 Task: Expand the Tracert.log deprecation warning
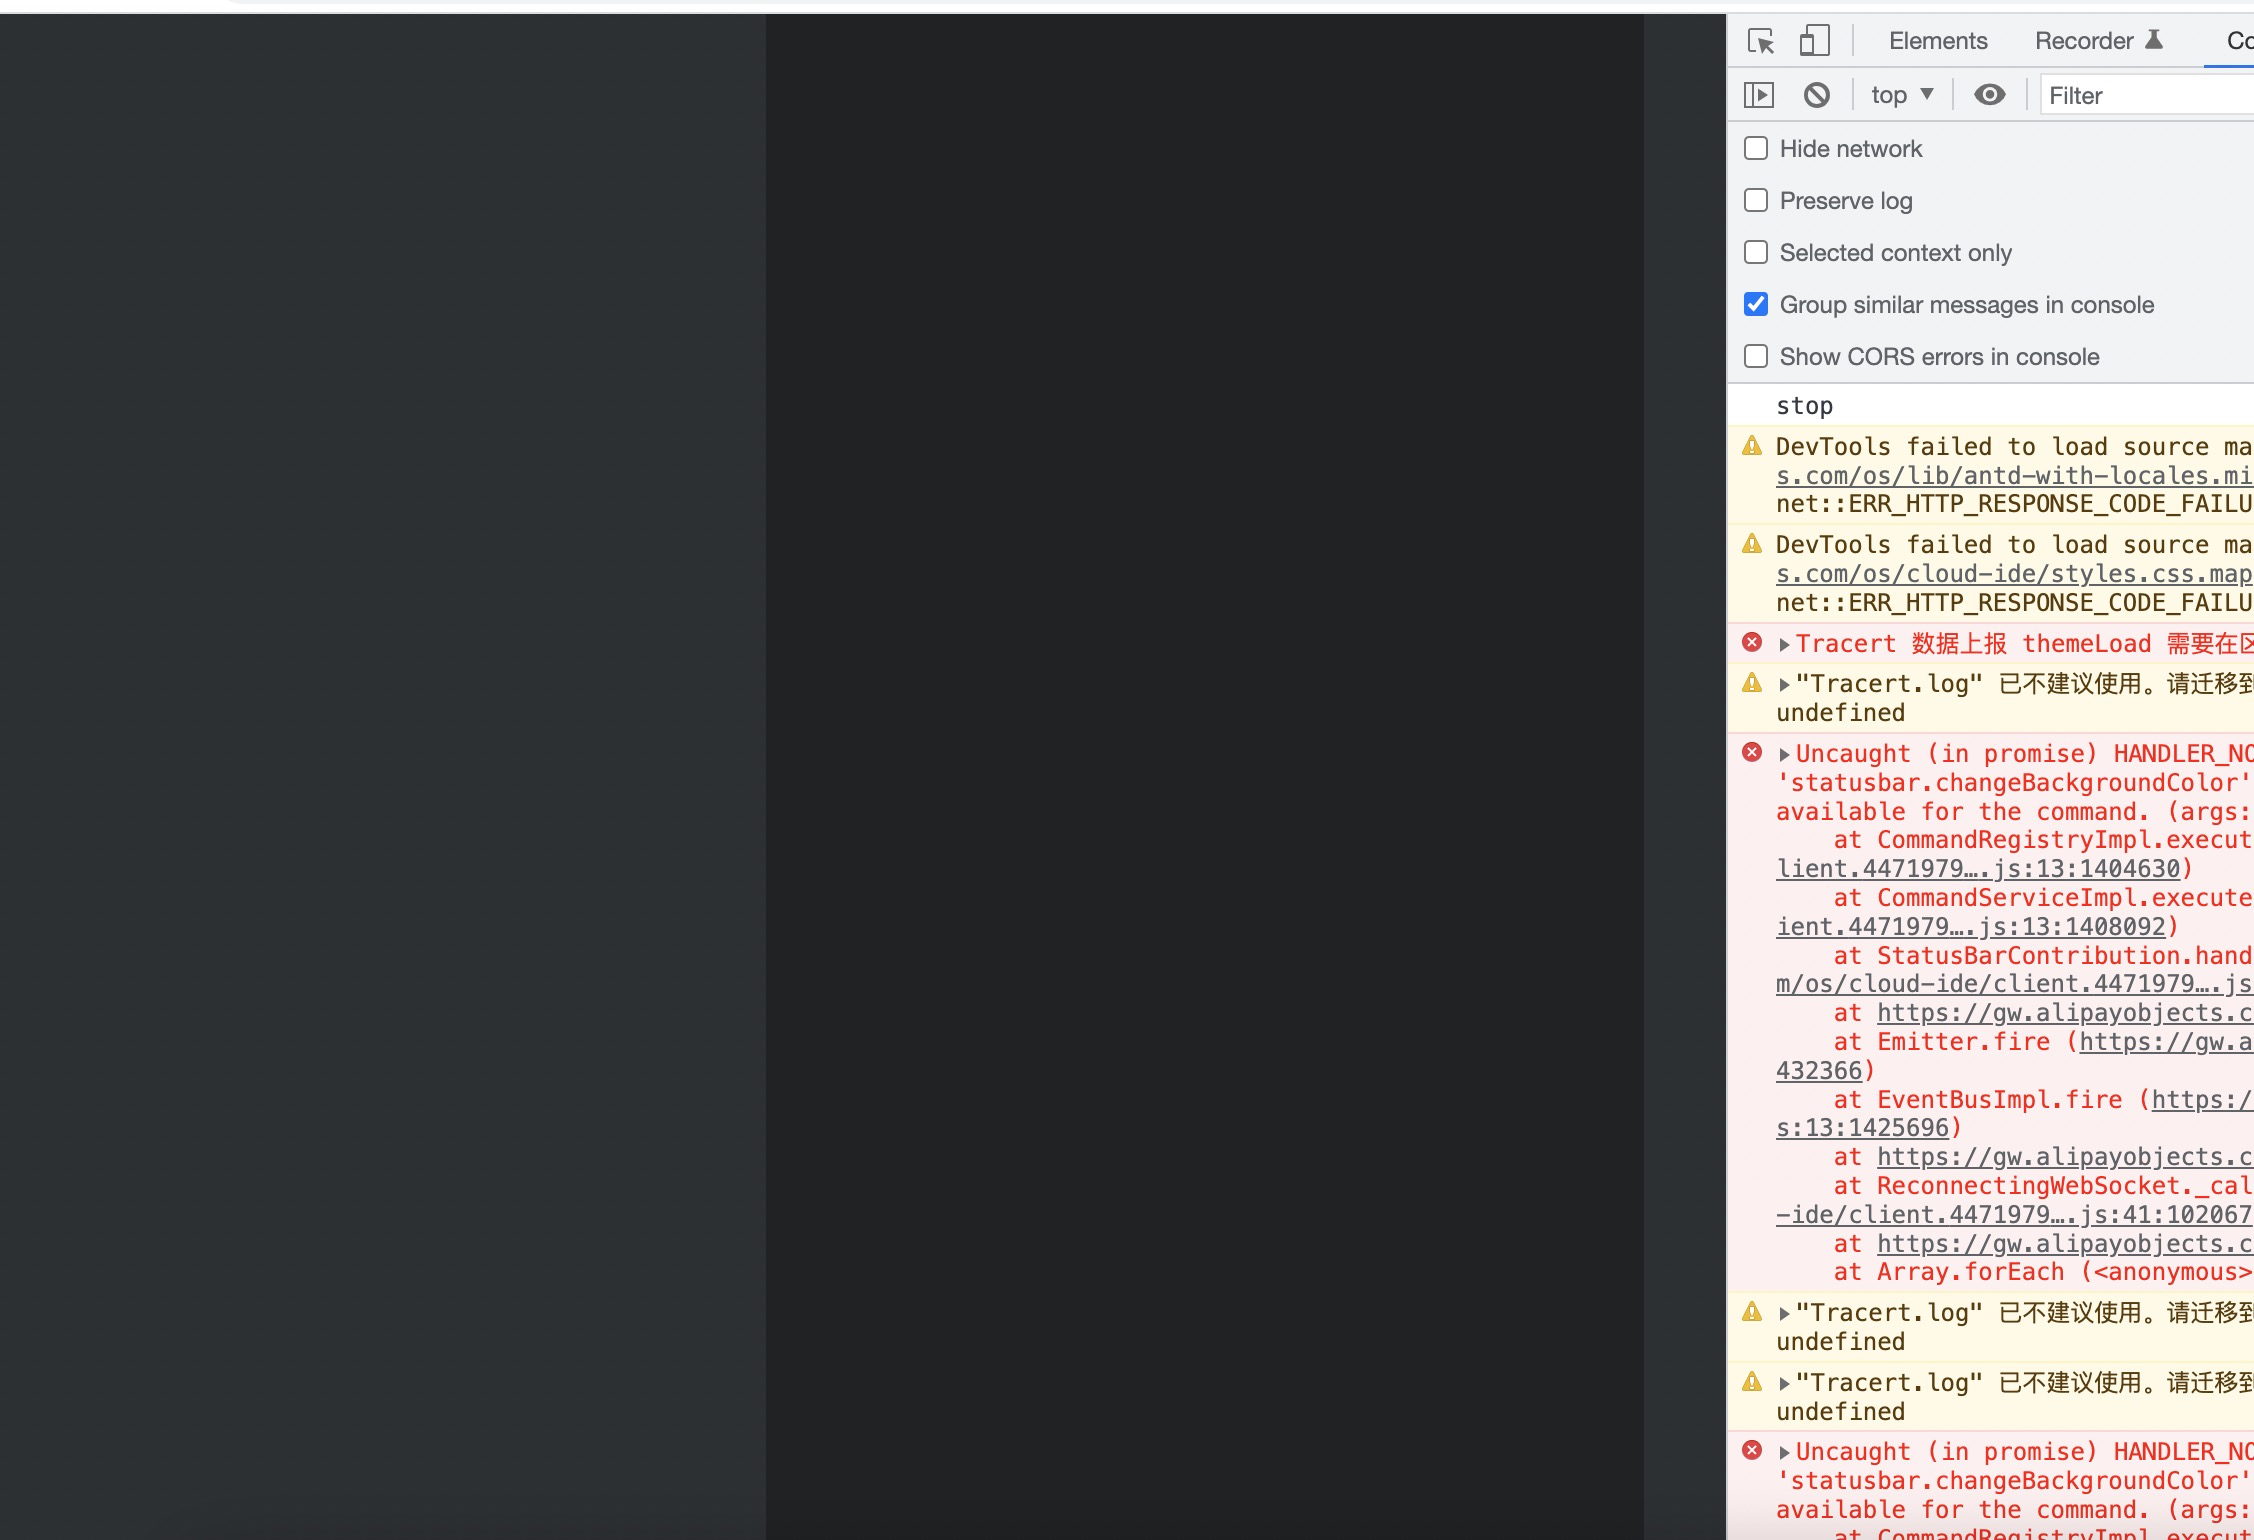(x=1783, y=682)
